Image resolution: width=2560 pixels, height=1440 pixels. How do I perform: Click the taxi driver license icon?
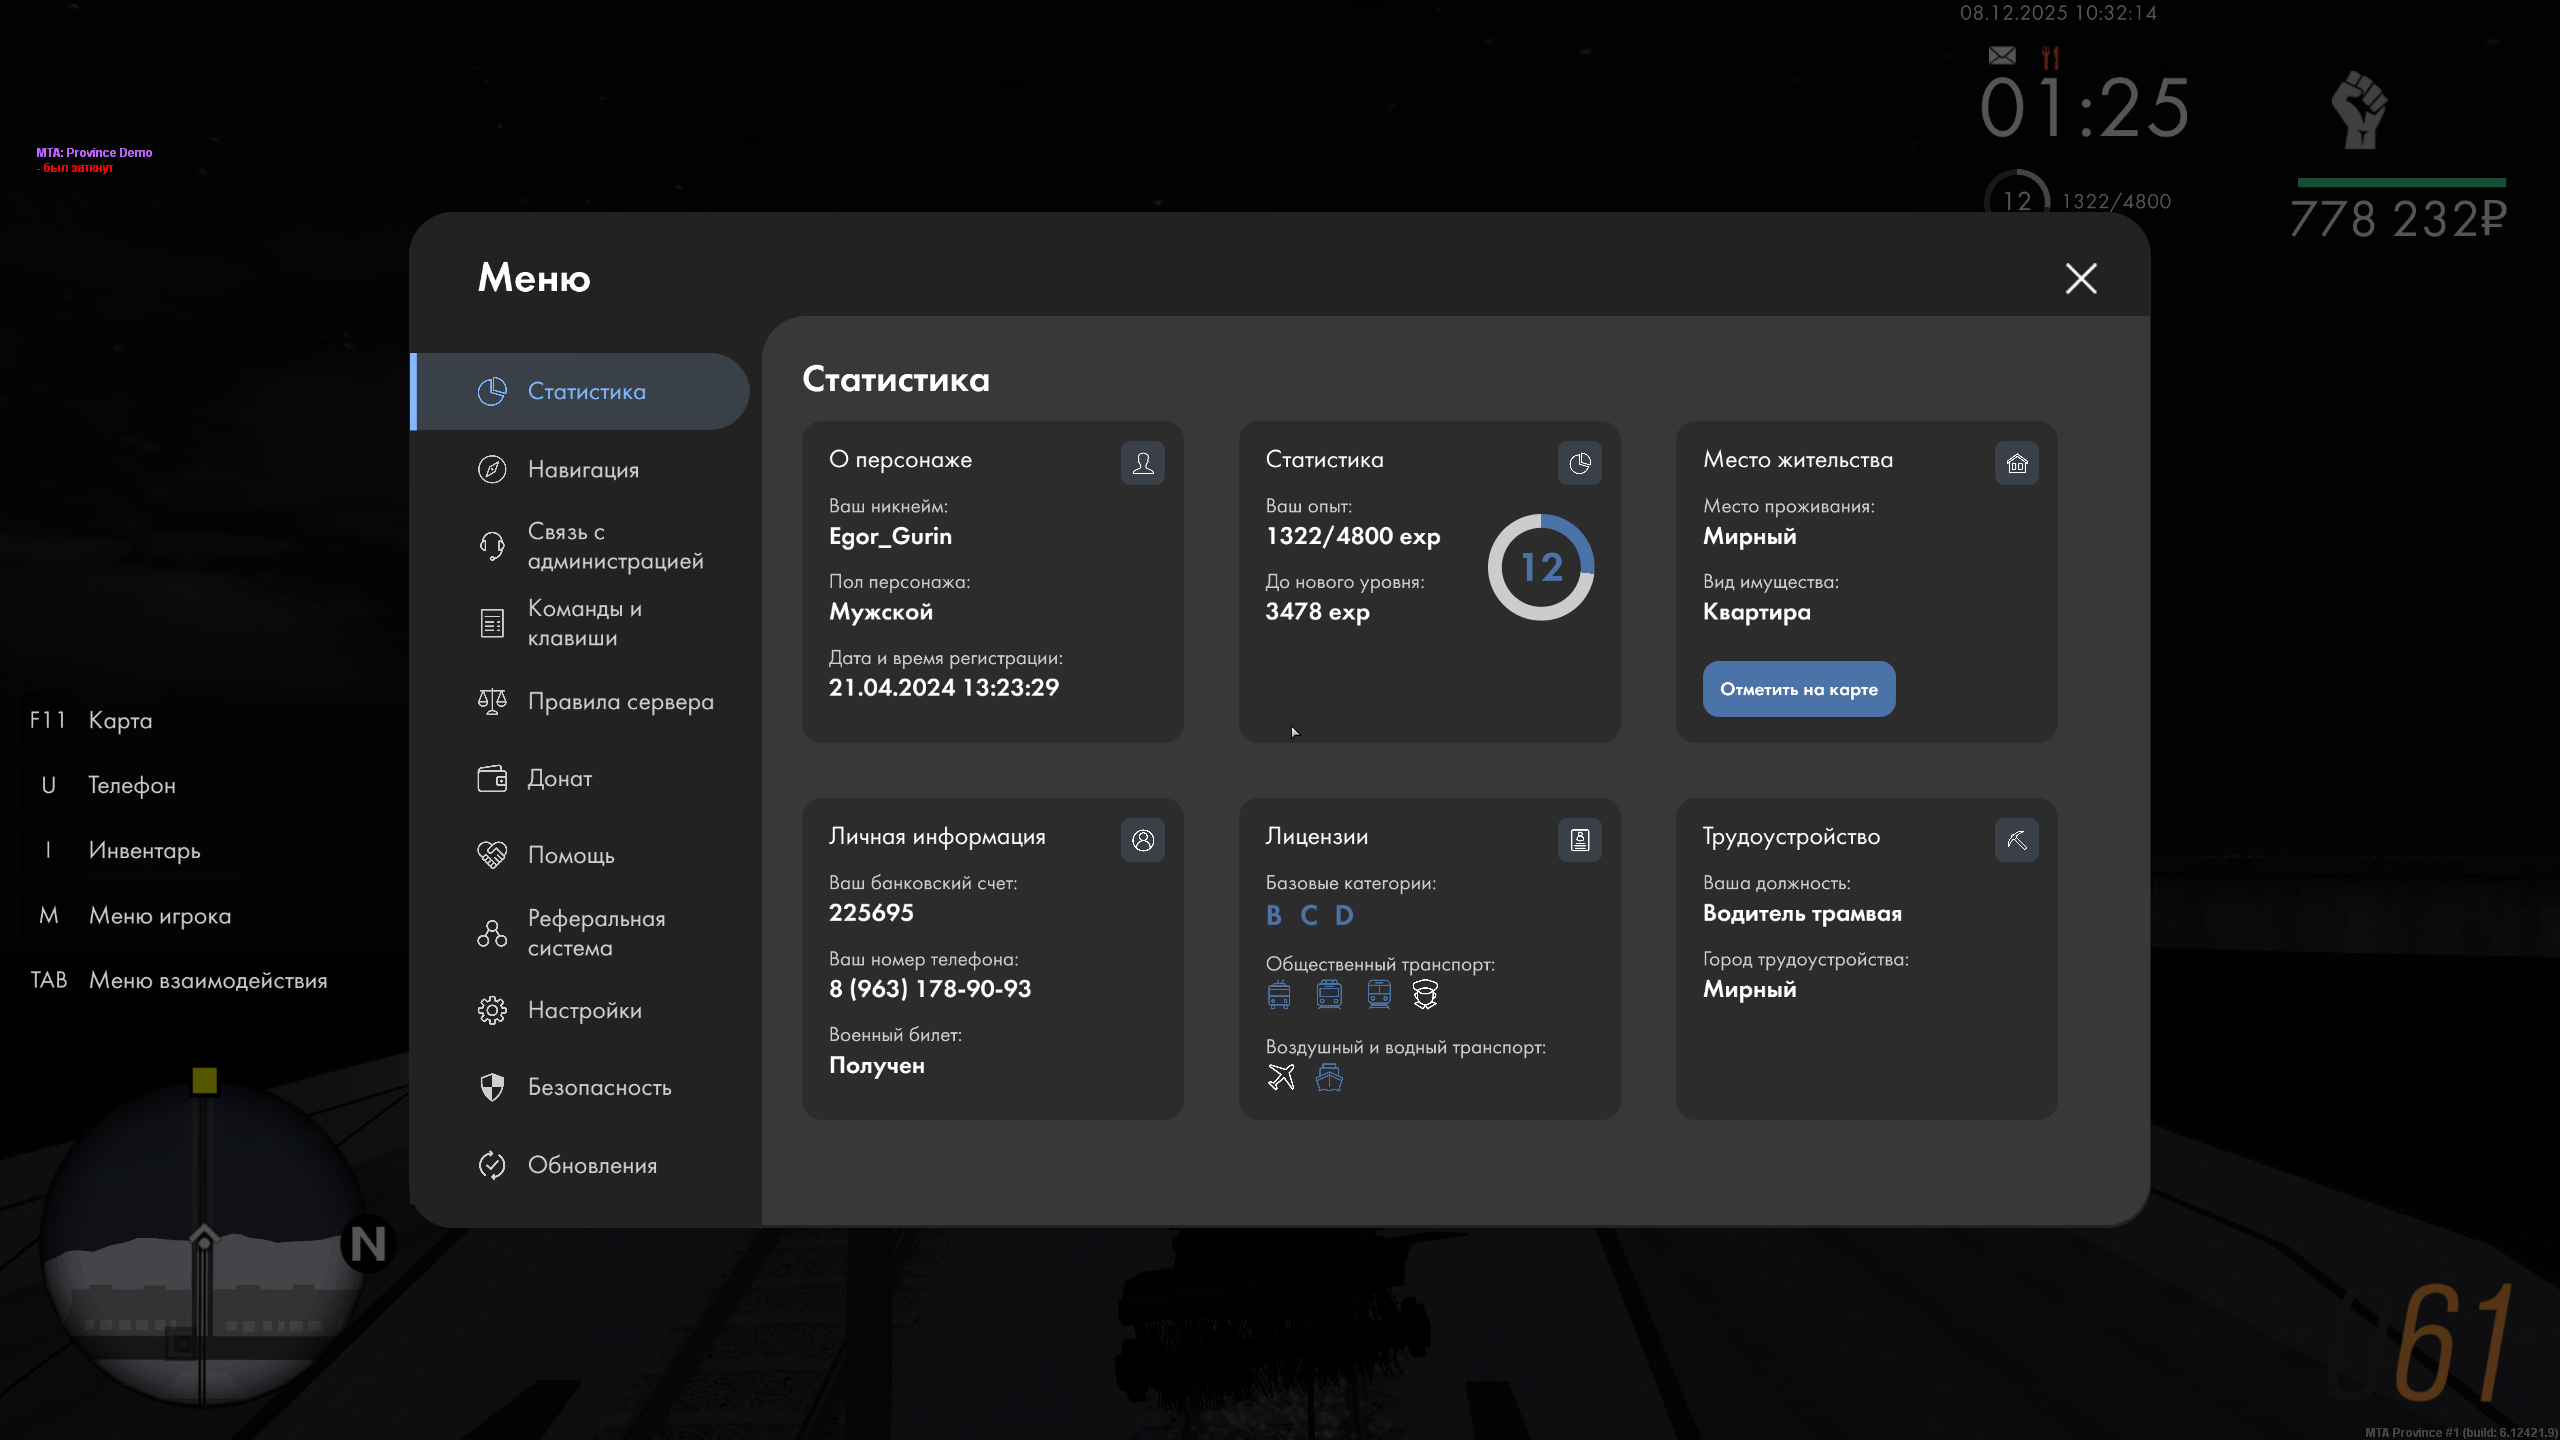pos(1425,994)
